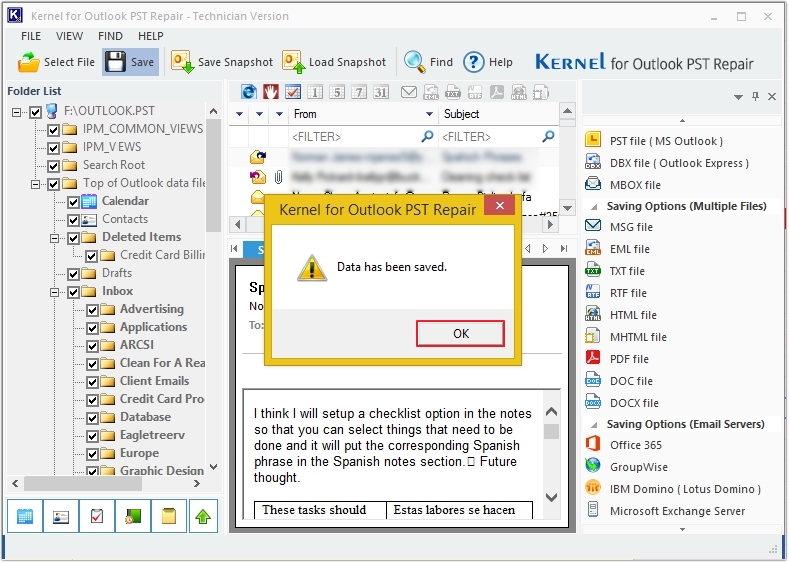Open the HELP menu
789x563 pixels.
tap(150, 36)
